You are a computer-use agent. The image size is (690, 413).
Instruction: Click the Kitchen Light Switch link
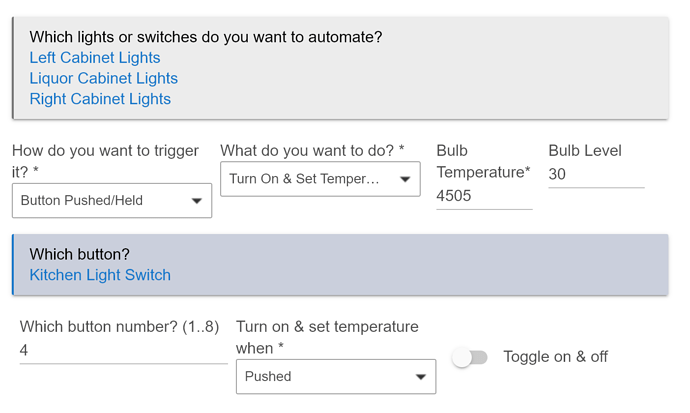[x=100, y=275]
